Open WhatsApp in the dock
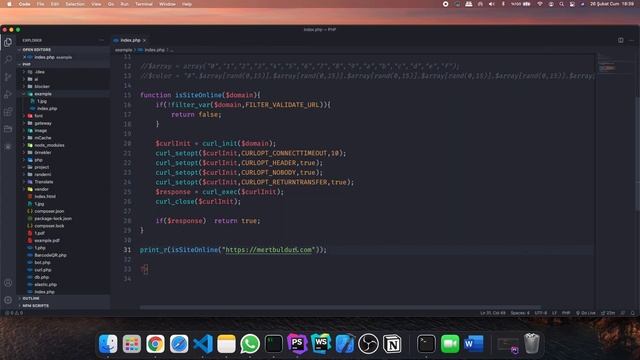The image size is (640, 360). [x=250, y=344]
